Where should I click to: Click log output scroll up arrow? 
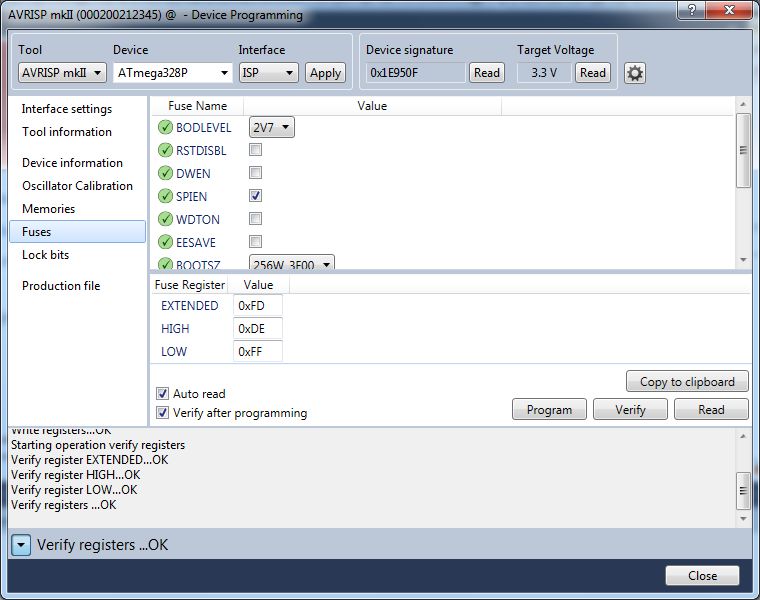(743, 436)
